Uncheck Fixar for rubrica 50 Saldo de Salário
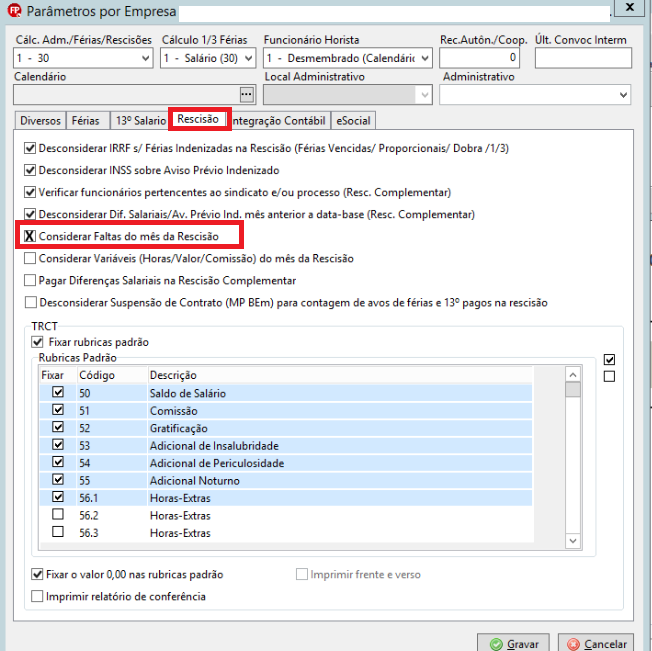This screenshot has height=651, width=652. (x=58, y=392)
